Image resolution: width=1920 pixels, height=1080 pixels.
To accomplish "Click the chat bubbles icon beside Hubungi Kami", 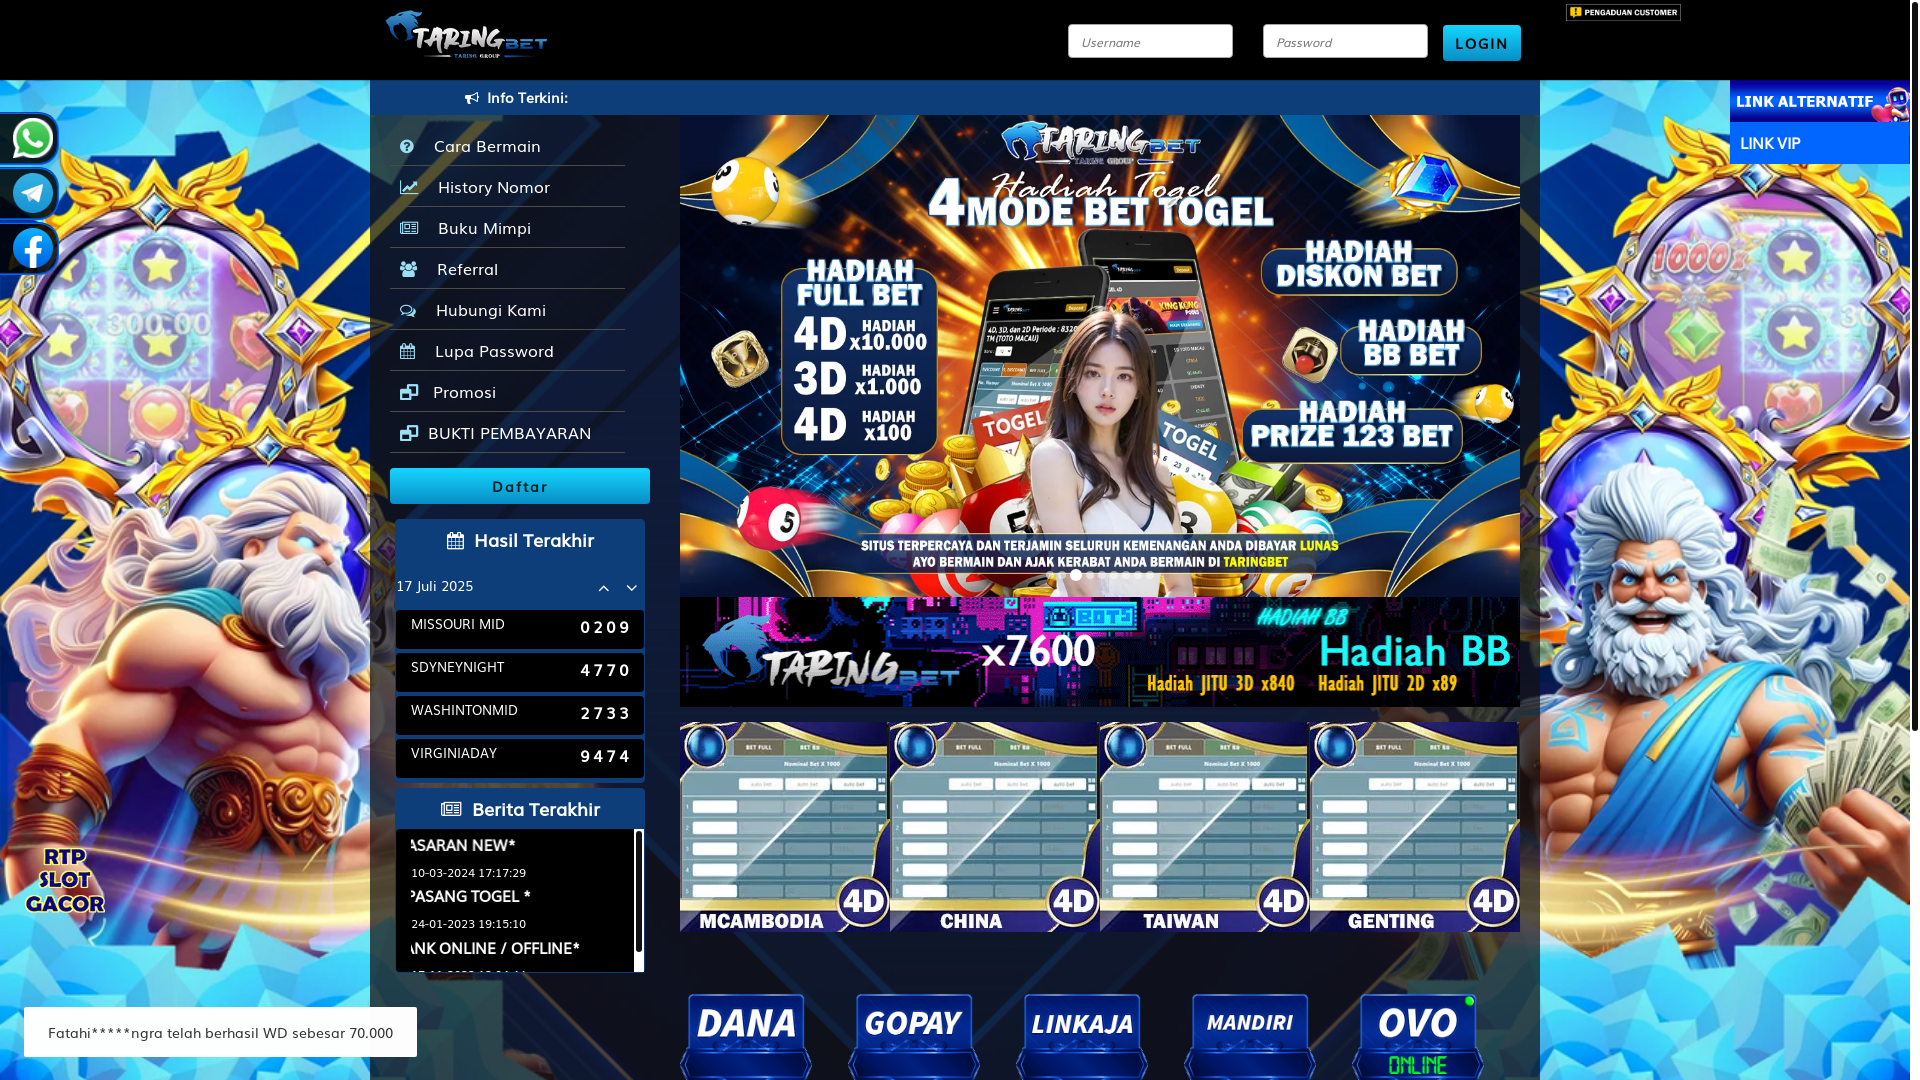I will pyautogui.click(x=408, y=310).
